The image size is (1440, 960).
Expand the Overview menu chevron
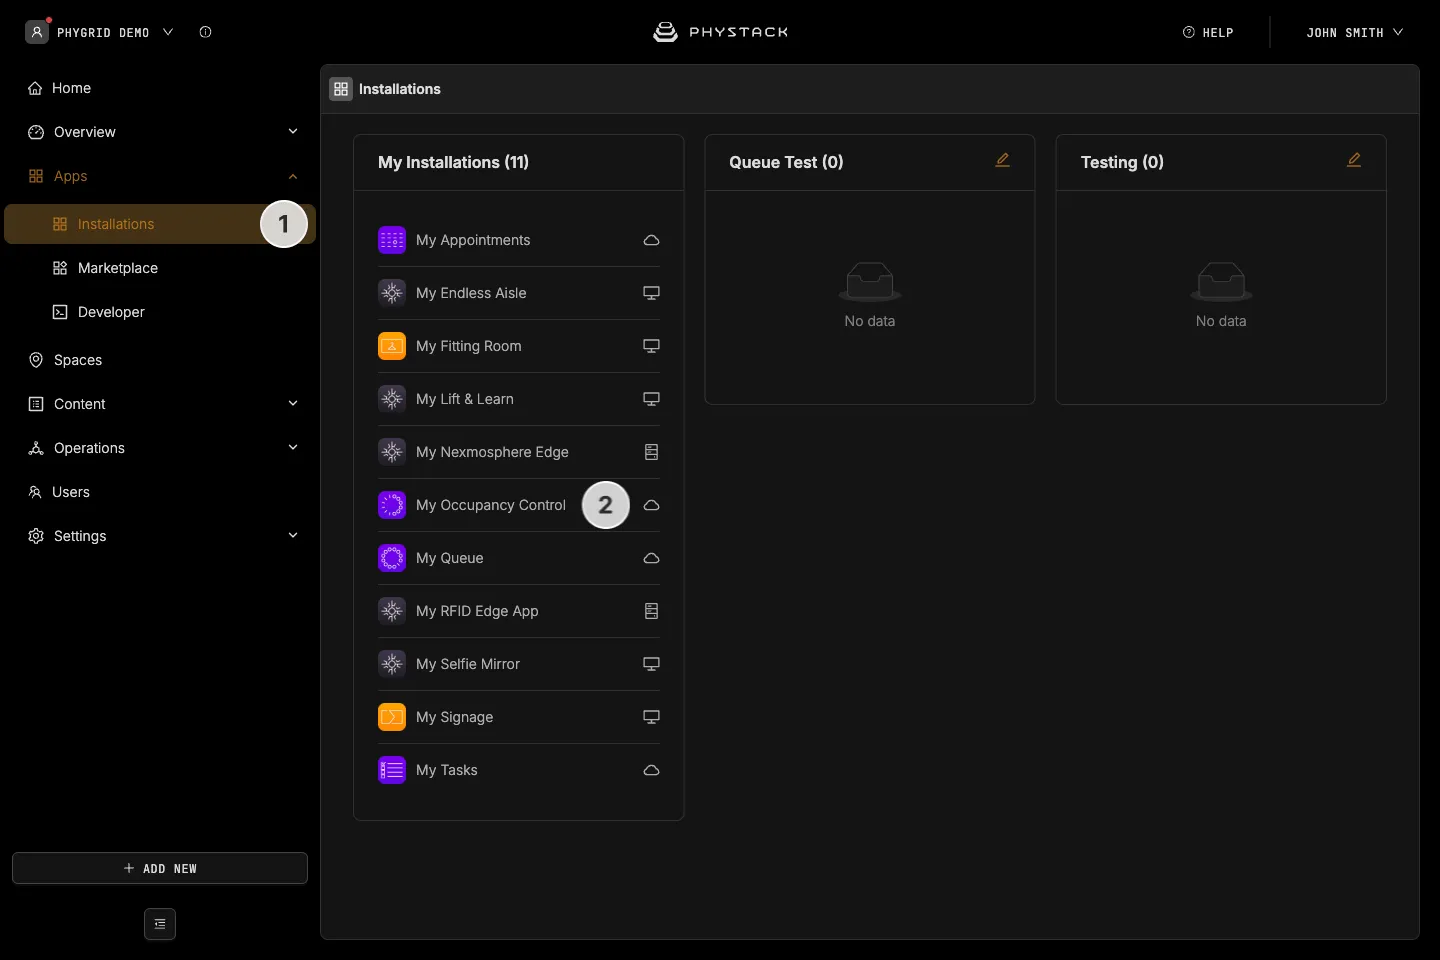(293, 132)
